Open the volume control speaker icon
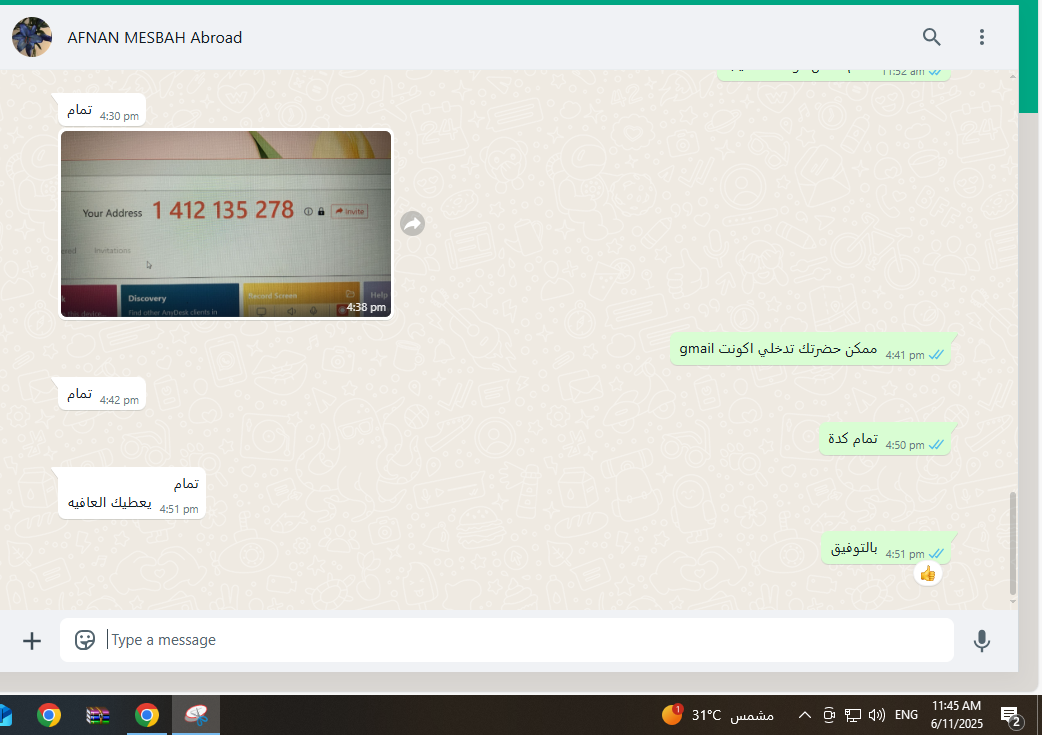 (x=877, y=715)
